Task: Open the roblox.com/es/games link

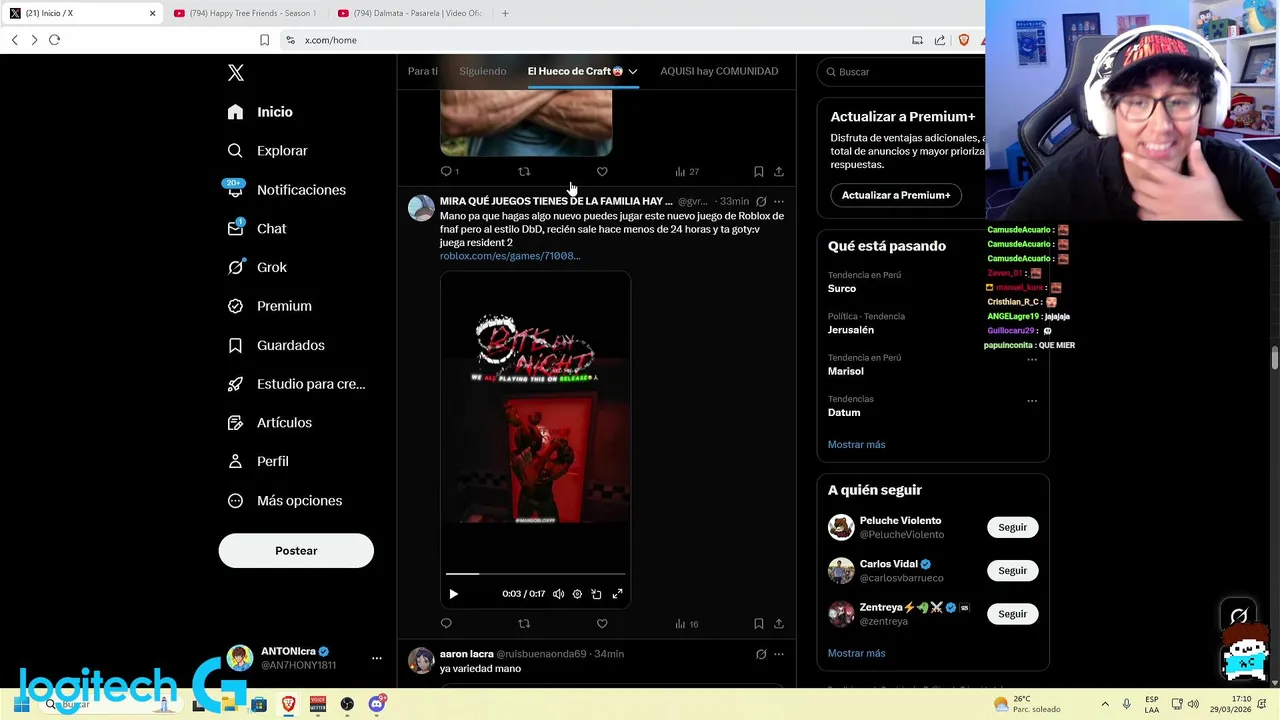Action: 510,256
